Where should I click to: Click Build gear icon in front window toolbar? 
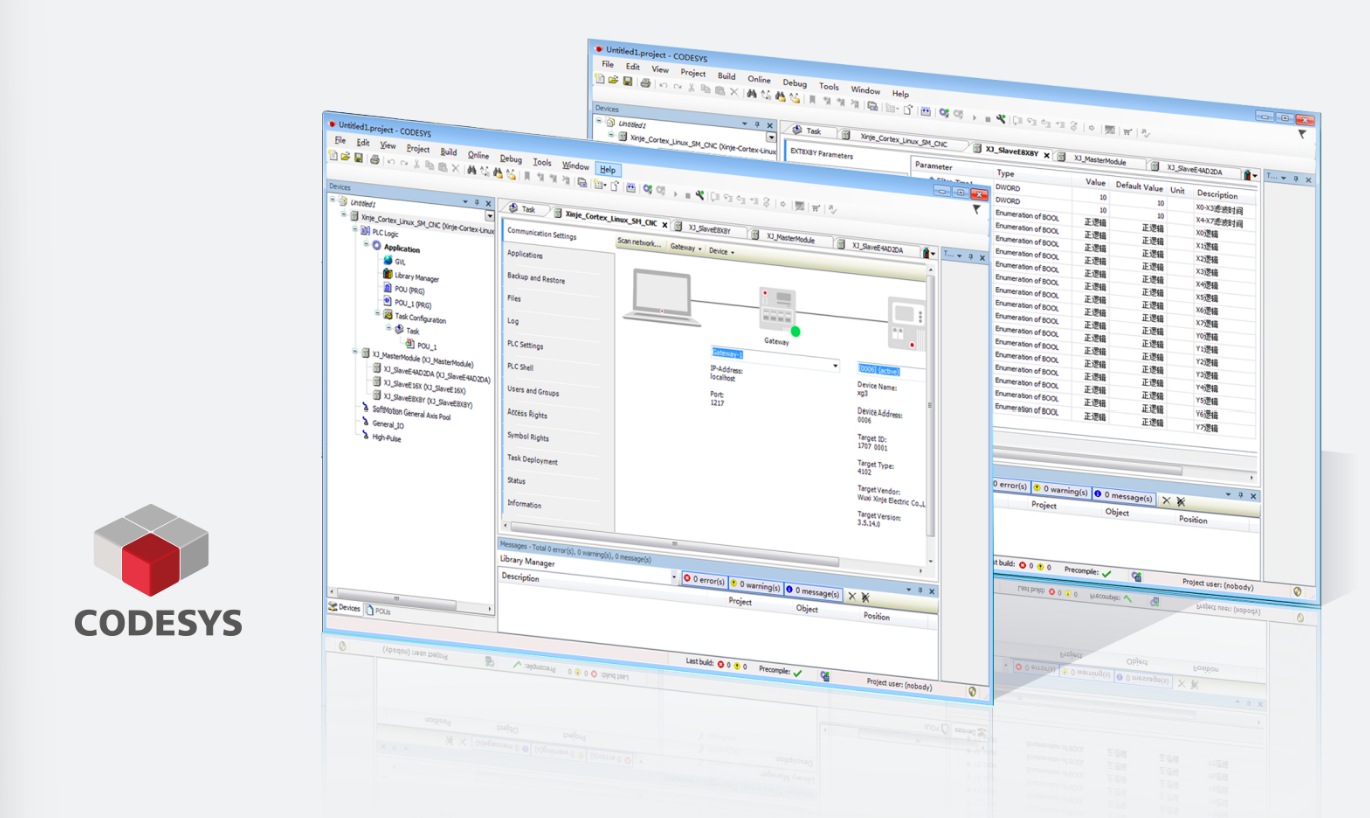click(647, 189)
